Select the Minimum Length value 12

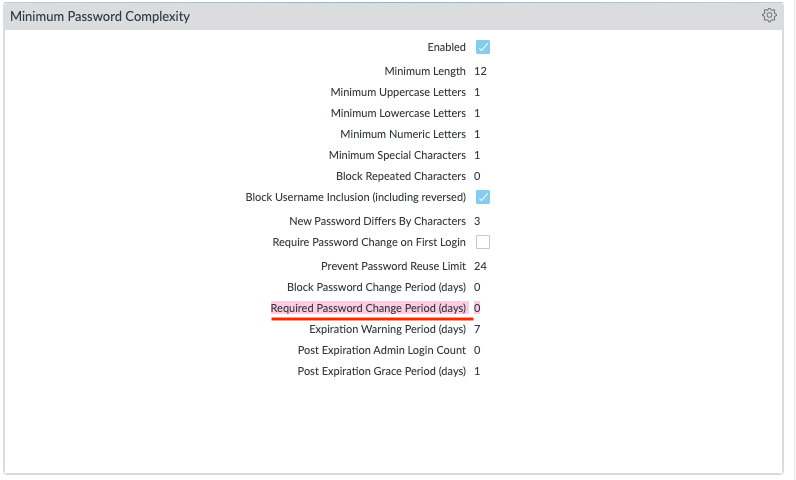(480, 72)
